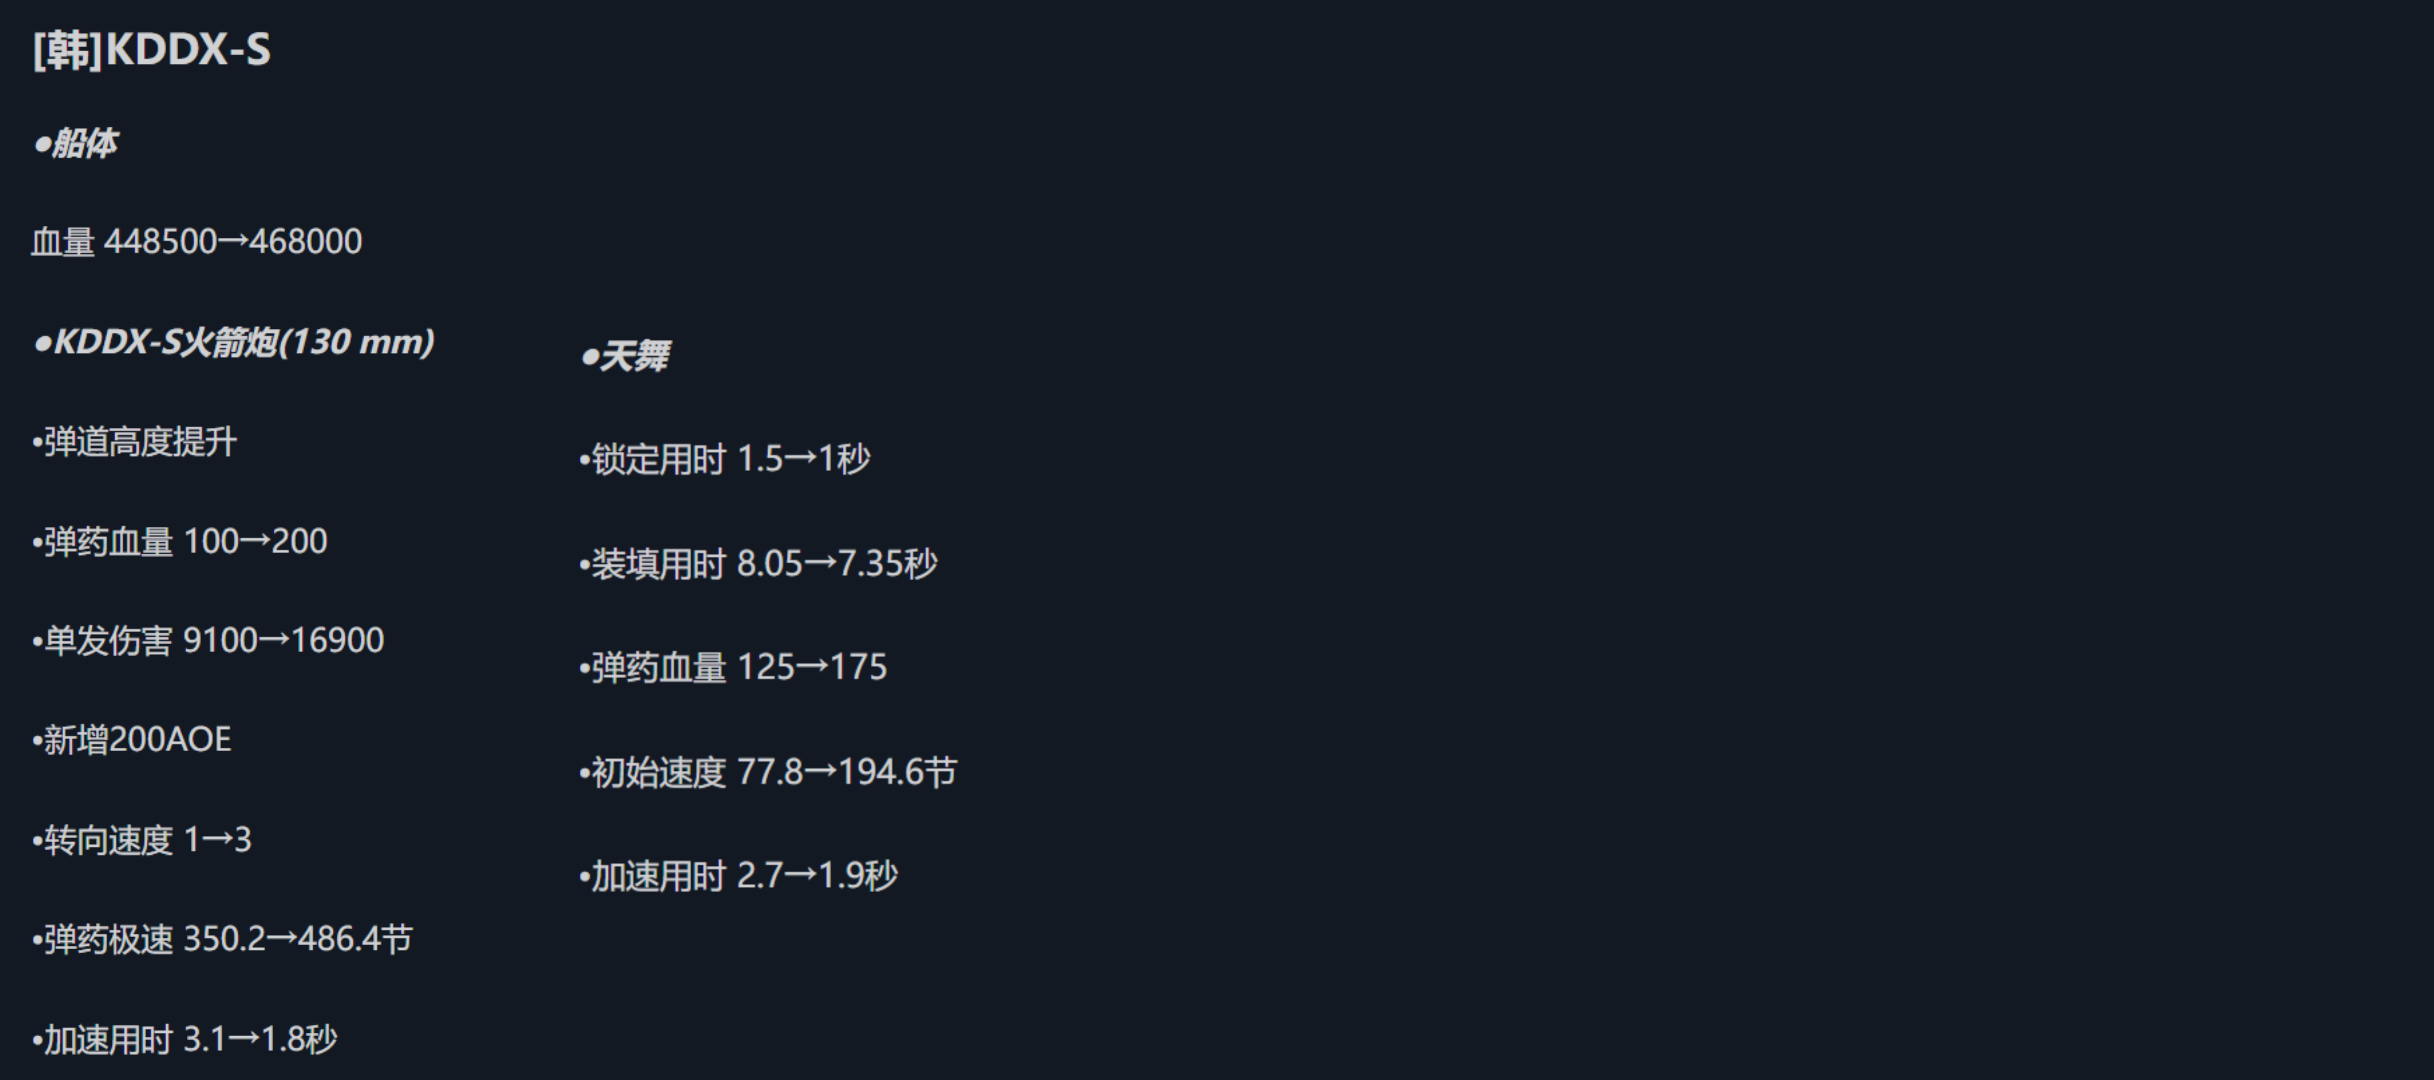Click the 弹药血量 125→175 line
This screenshot has width=2434, height=1080.
733,668
